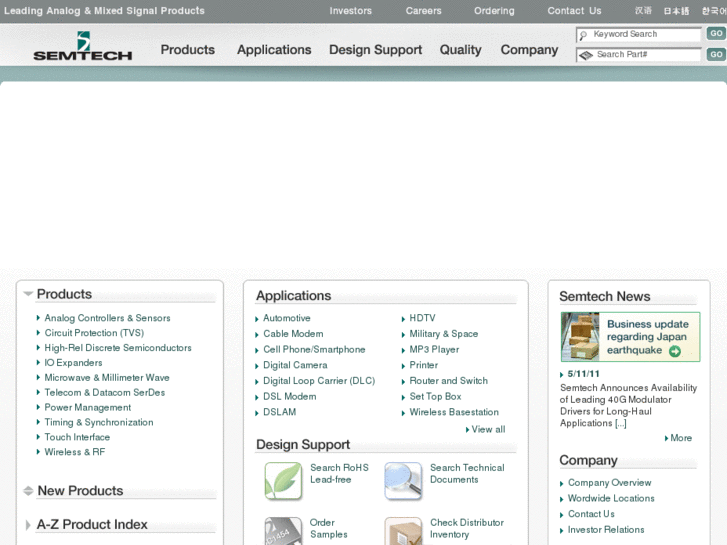Image resolution: width=727 pixels, height=545 pixels.
Task: Open Company Overview
Action: pyautogui.click(x=609, y=483)
